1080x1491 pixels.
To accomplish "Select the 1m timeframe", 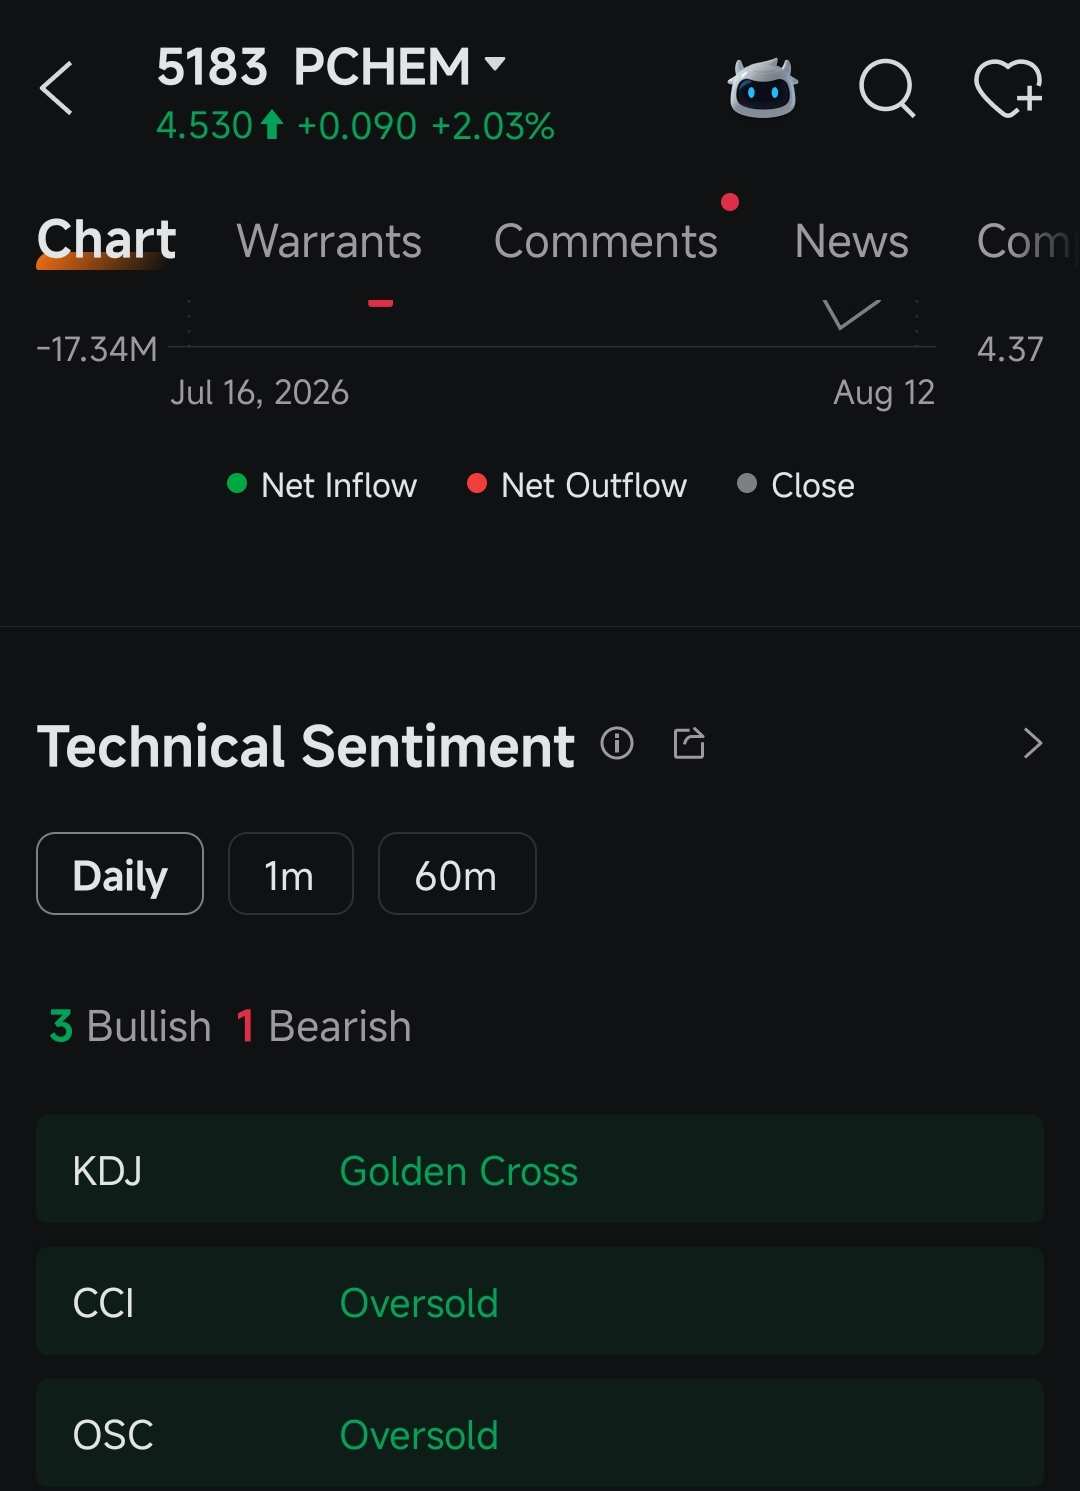I will tap(290, 874).
